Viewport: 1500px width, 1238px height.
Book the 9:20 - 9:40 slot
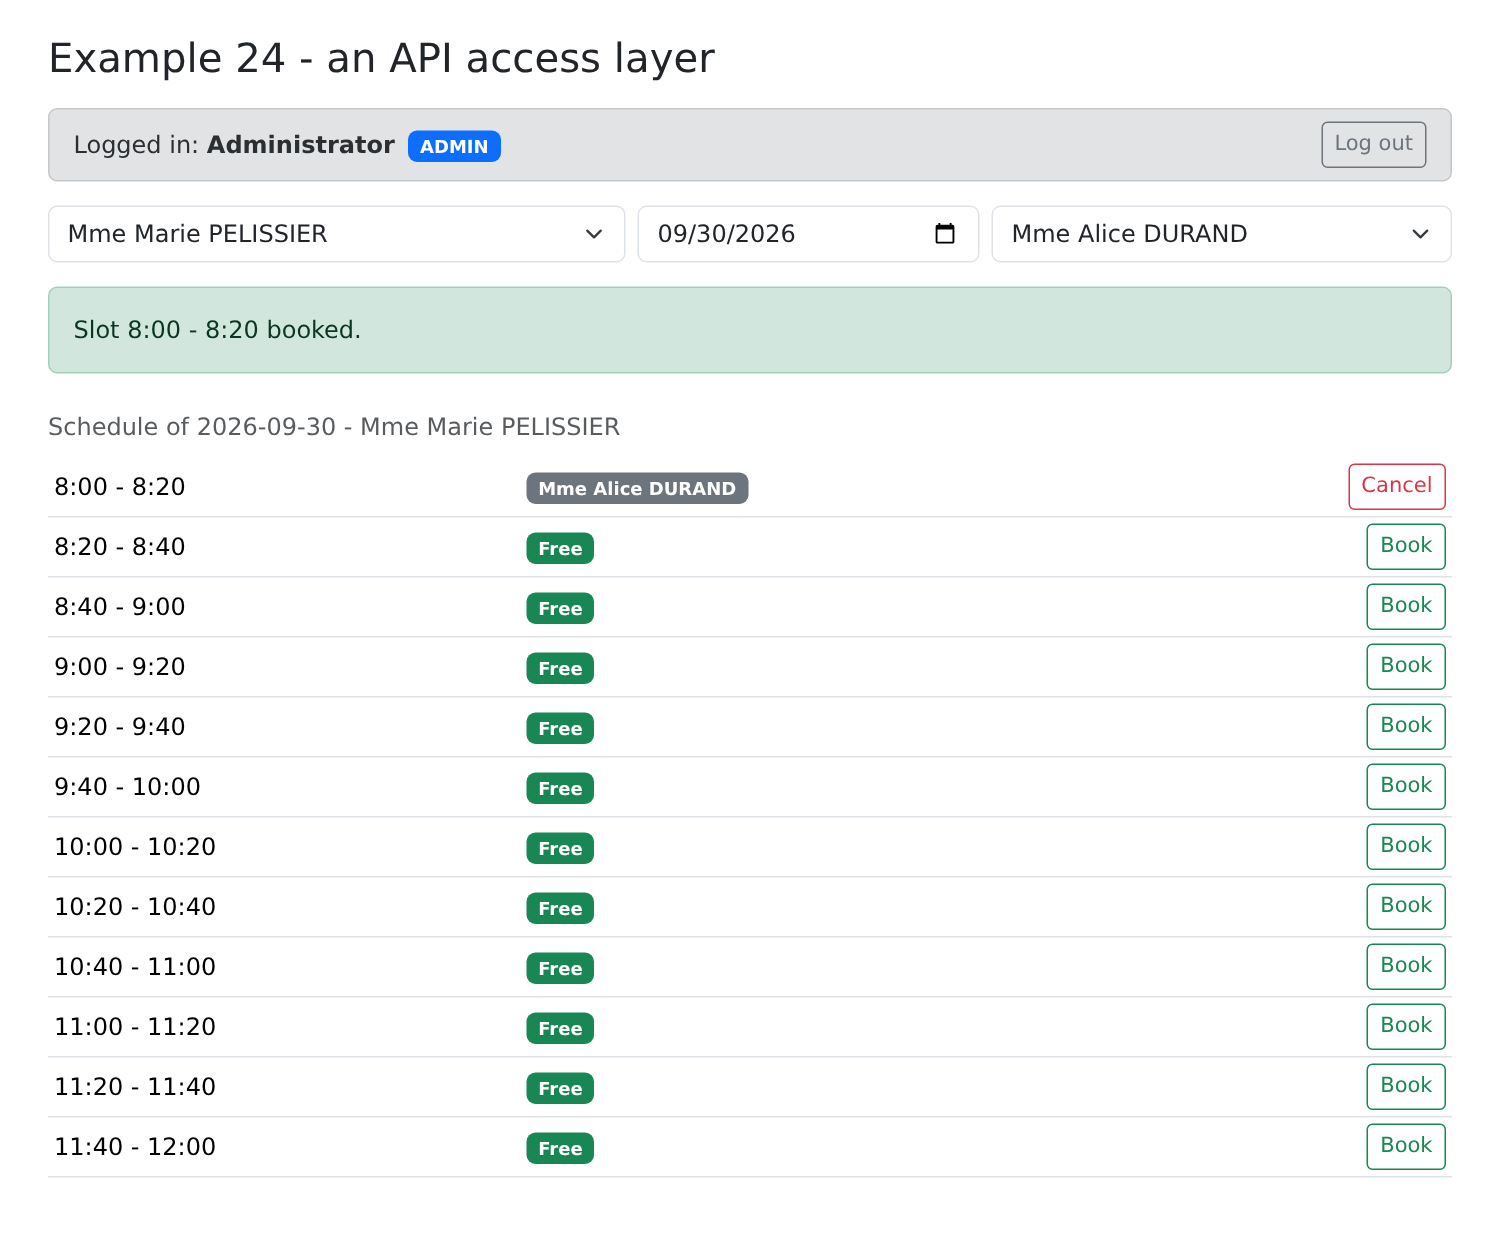coord(1406,726)
